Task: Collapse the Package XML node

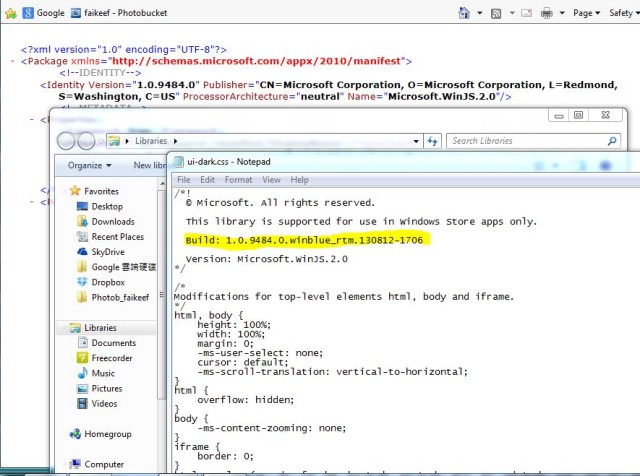Action: pyautogui.click(x=13, y=61)
